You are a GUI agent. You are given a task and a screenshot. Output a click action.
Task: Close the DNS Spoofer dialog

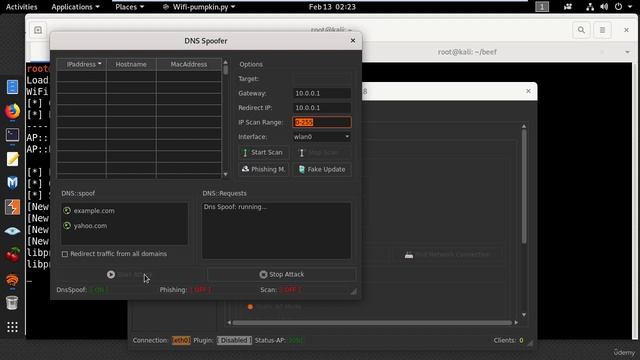click(x=353, y=40)
